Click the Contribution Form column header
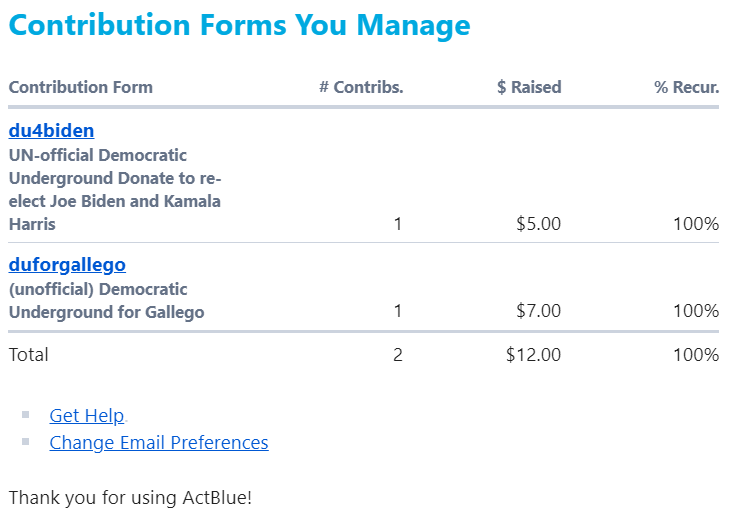Image resolution: width=730 pixels, height=510 pixels. click(x=81, y=87)
